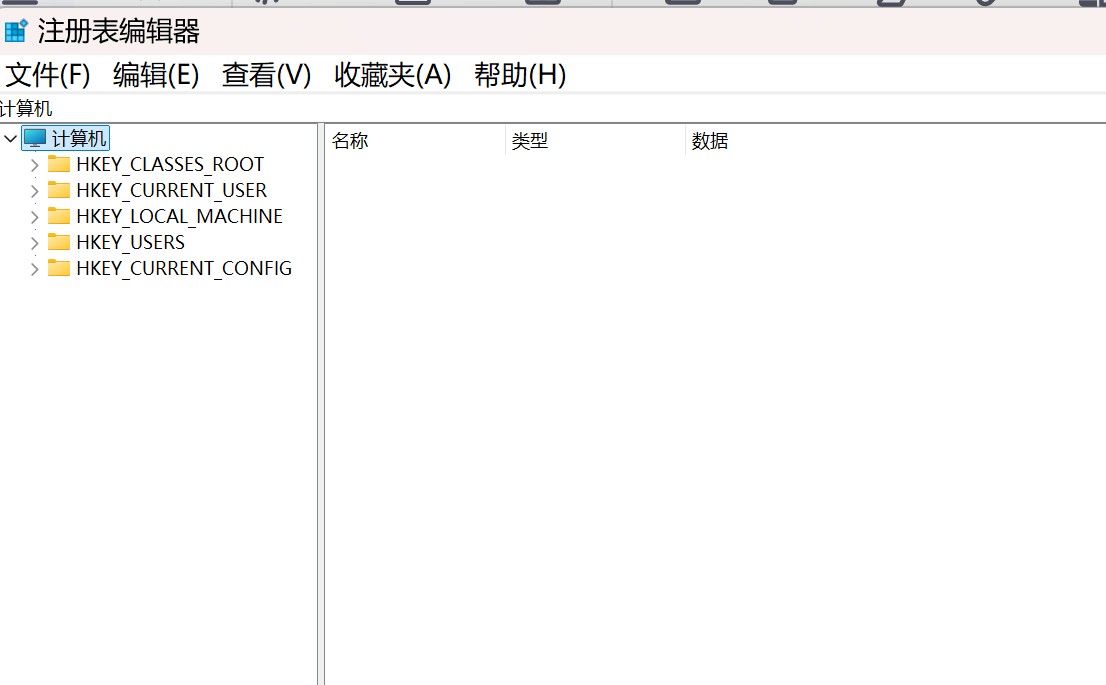Screen dimensions: 1106x685
Task: Expand the HKEY_CURRENT_CONFIG key
Action: [x=35, y=269]
